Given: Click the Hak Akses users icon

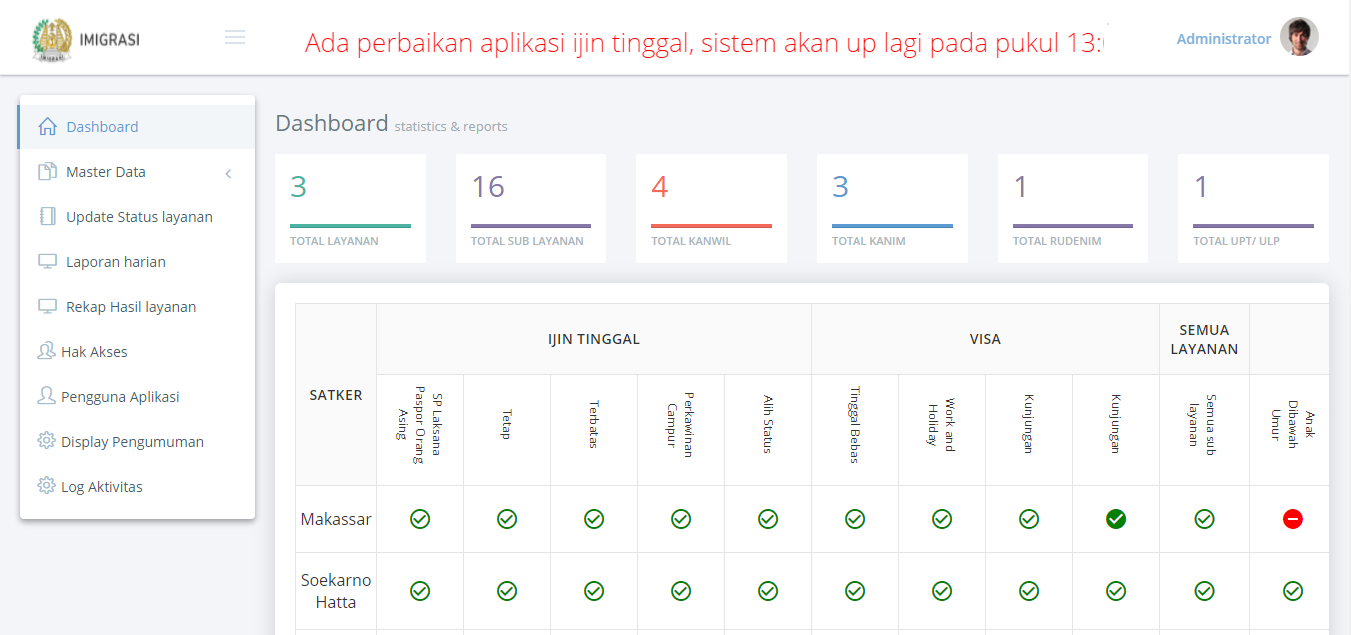Looking at the screenshot, I should click(46, 352).
